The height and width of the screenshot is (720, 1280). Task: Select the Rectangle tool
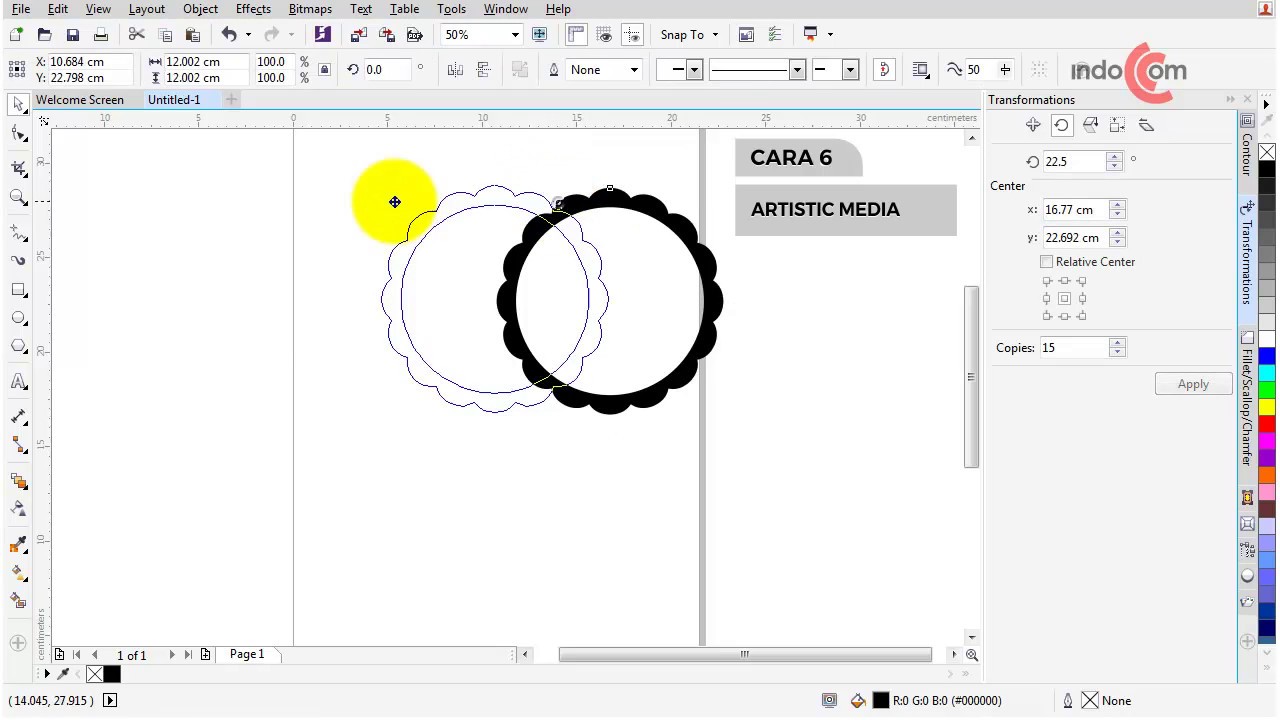pyautogui.click(x=18, y=290)
